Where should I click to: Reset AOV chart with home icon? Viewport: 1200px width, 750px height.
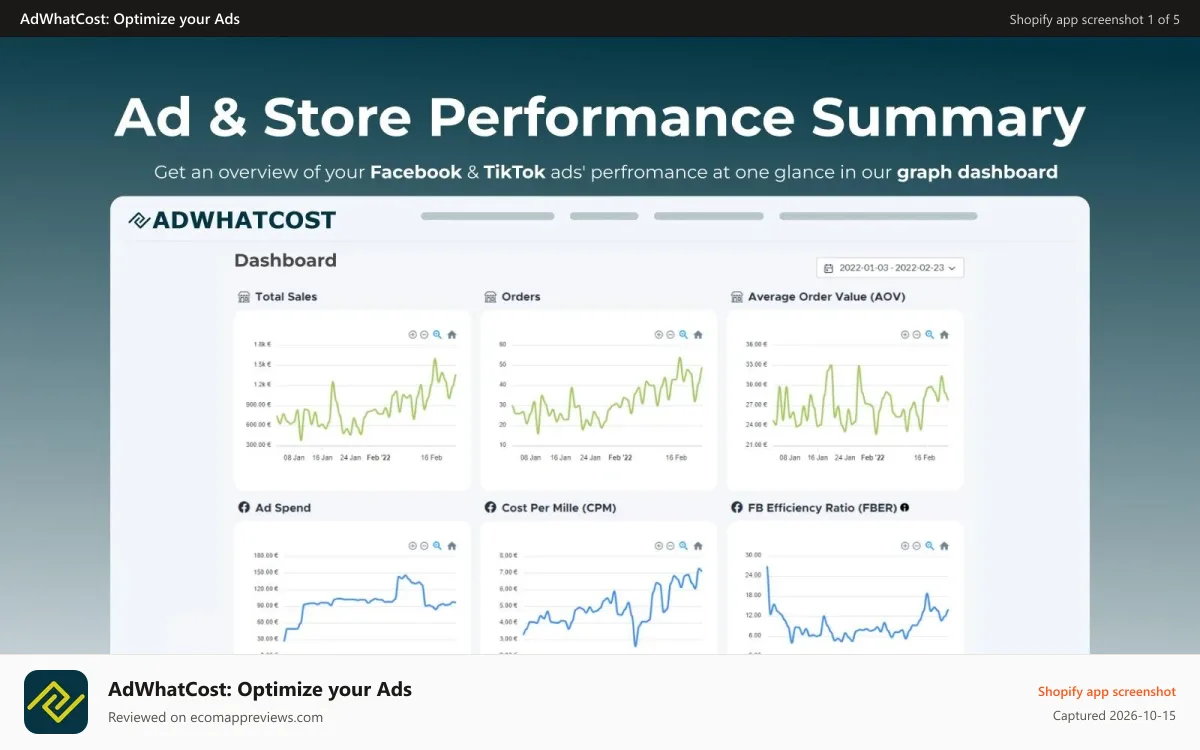pos(944,335)
